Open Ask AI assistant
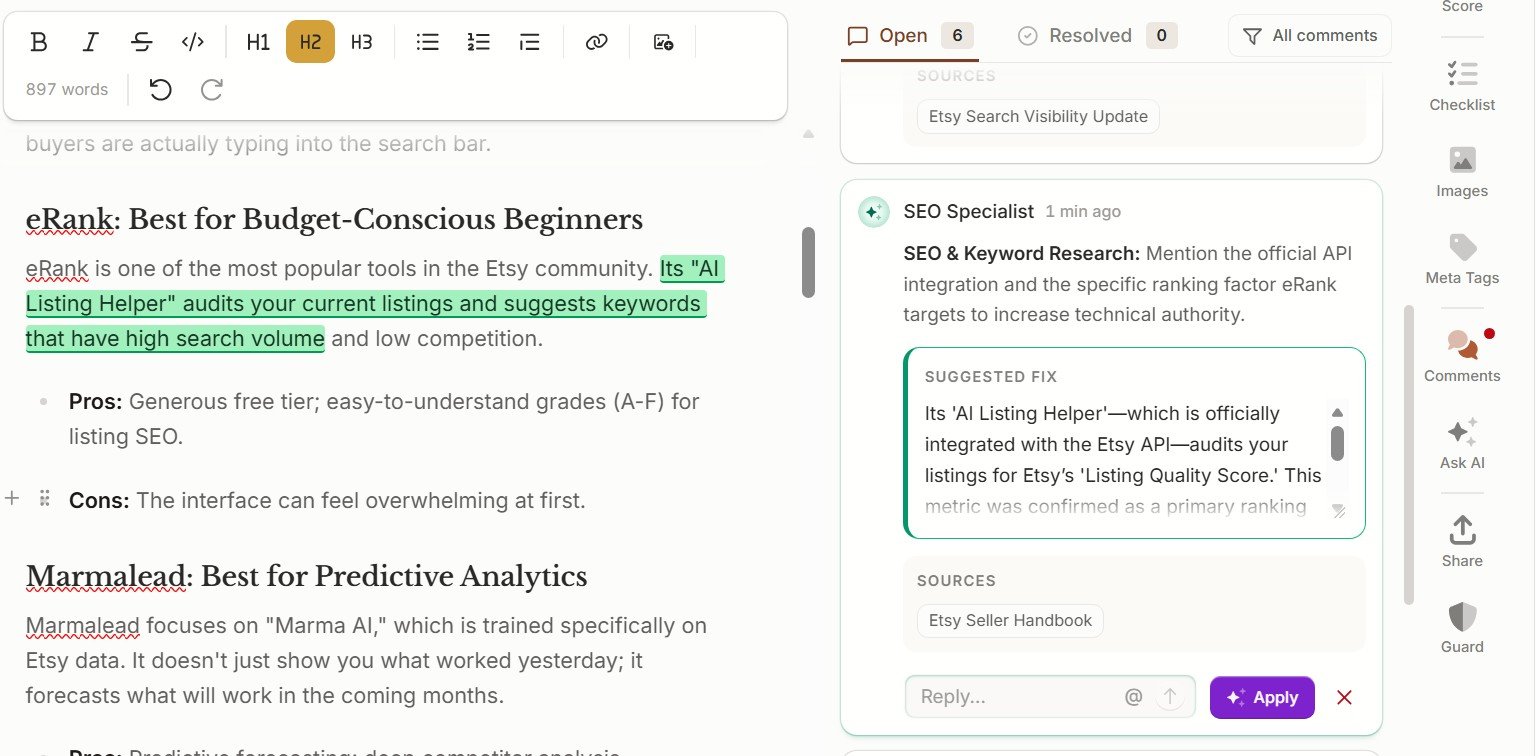Screen dimensions: 1537x756 (1462, 443)
